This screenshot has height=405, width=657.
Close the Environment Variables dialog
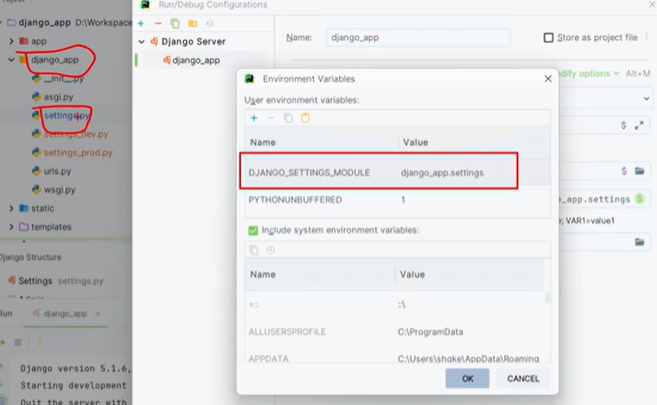[548, 79]
